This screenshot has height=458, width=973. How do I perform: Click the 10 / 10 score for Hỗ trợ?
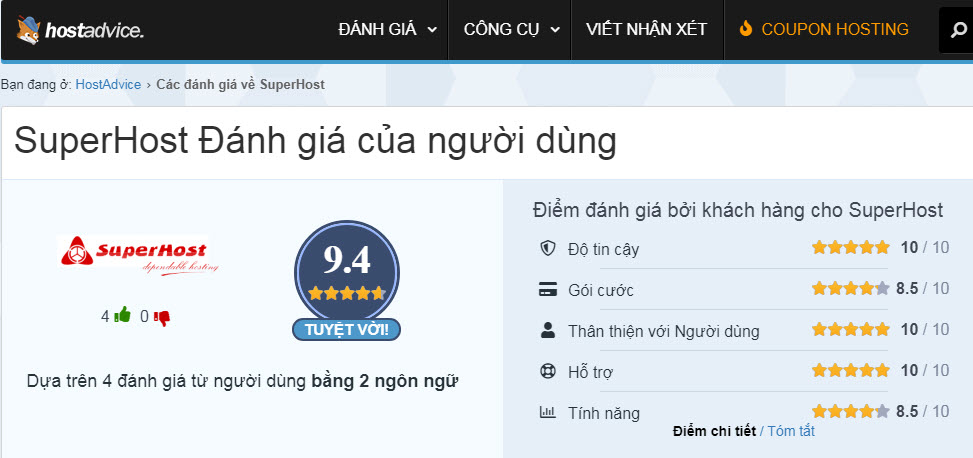(925, 370)
